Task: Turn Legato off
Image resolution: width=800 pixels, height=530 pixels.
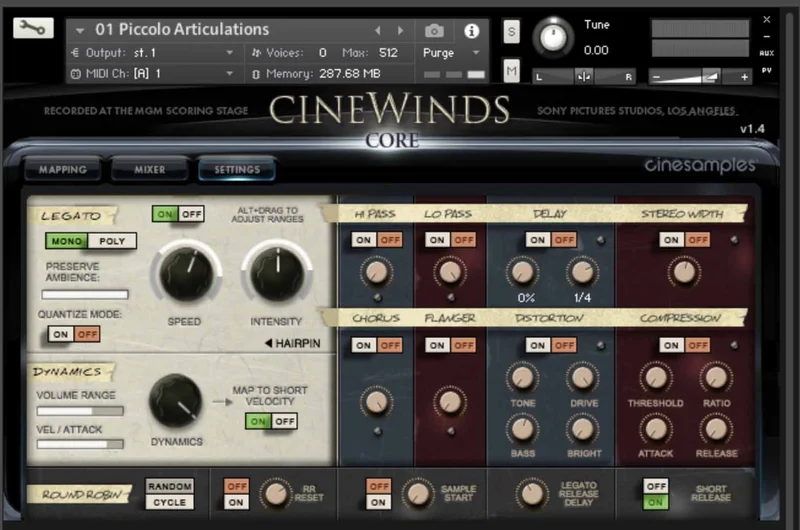Action: [x=191, y=214]
